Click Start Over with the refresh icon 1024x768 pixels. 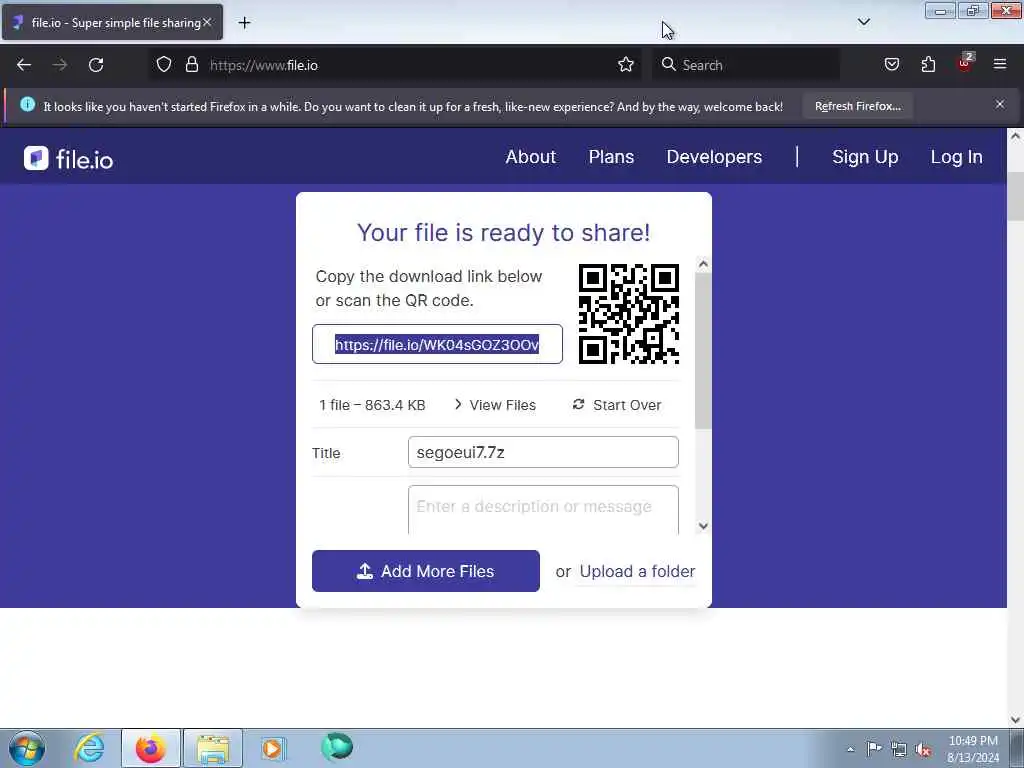(x=616, y=405)
